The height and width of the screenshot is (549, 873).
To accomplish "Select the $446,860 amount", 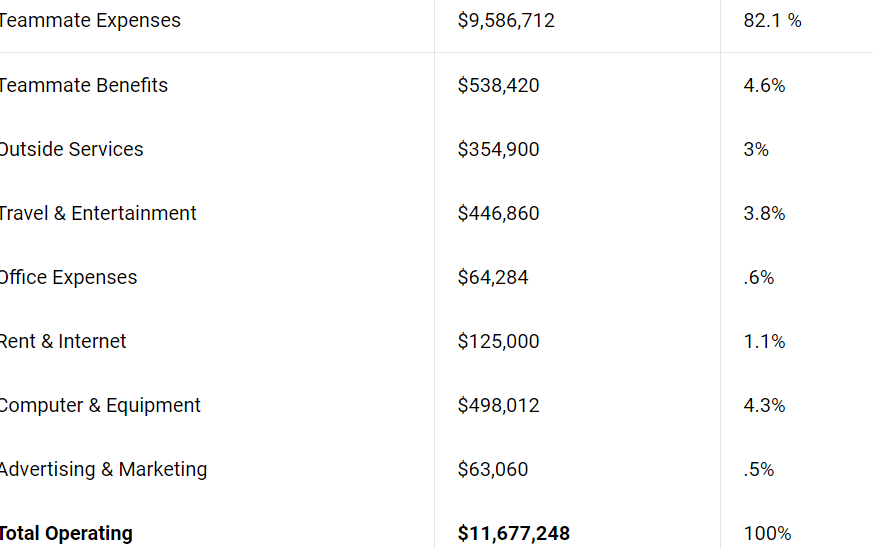I will tap(498, 213).
